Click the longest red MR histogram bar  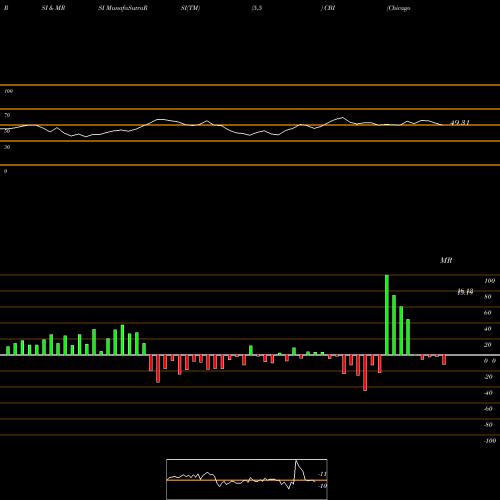tap(365, 373)
